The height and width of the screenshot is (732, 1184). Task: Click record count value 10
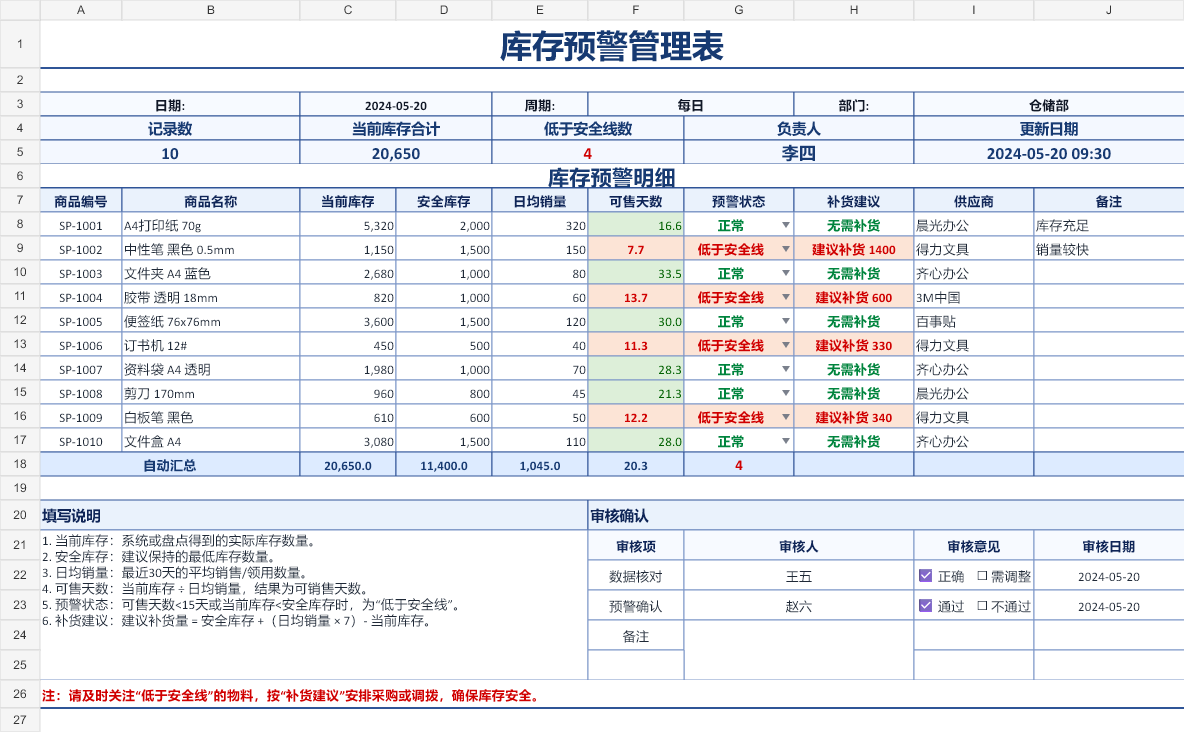[x=170, y=153]
